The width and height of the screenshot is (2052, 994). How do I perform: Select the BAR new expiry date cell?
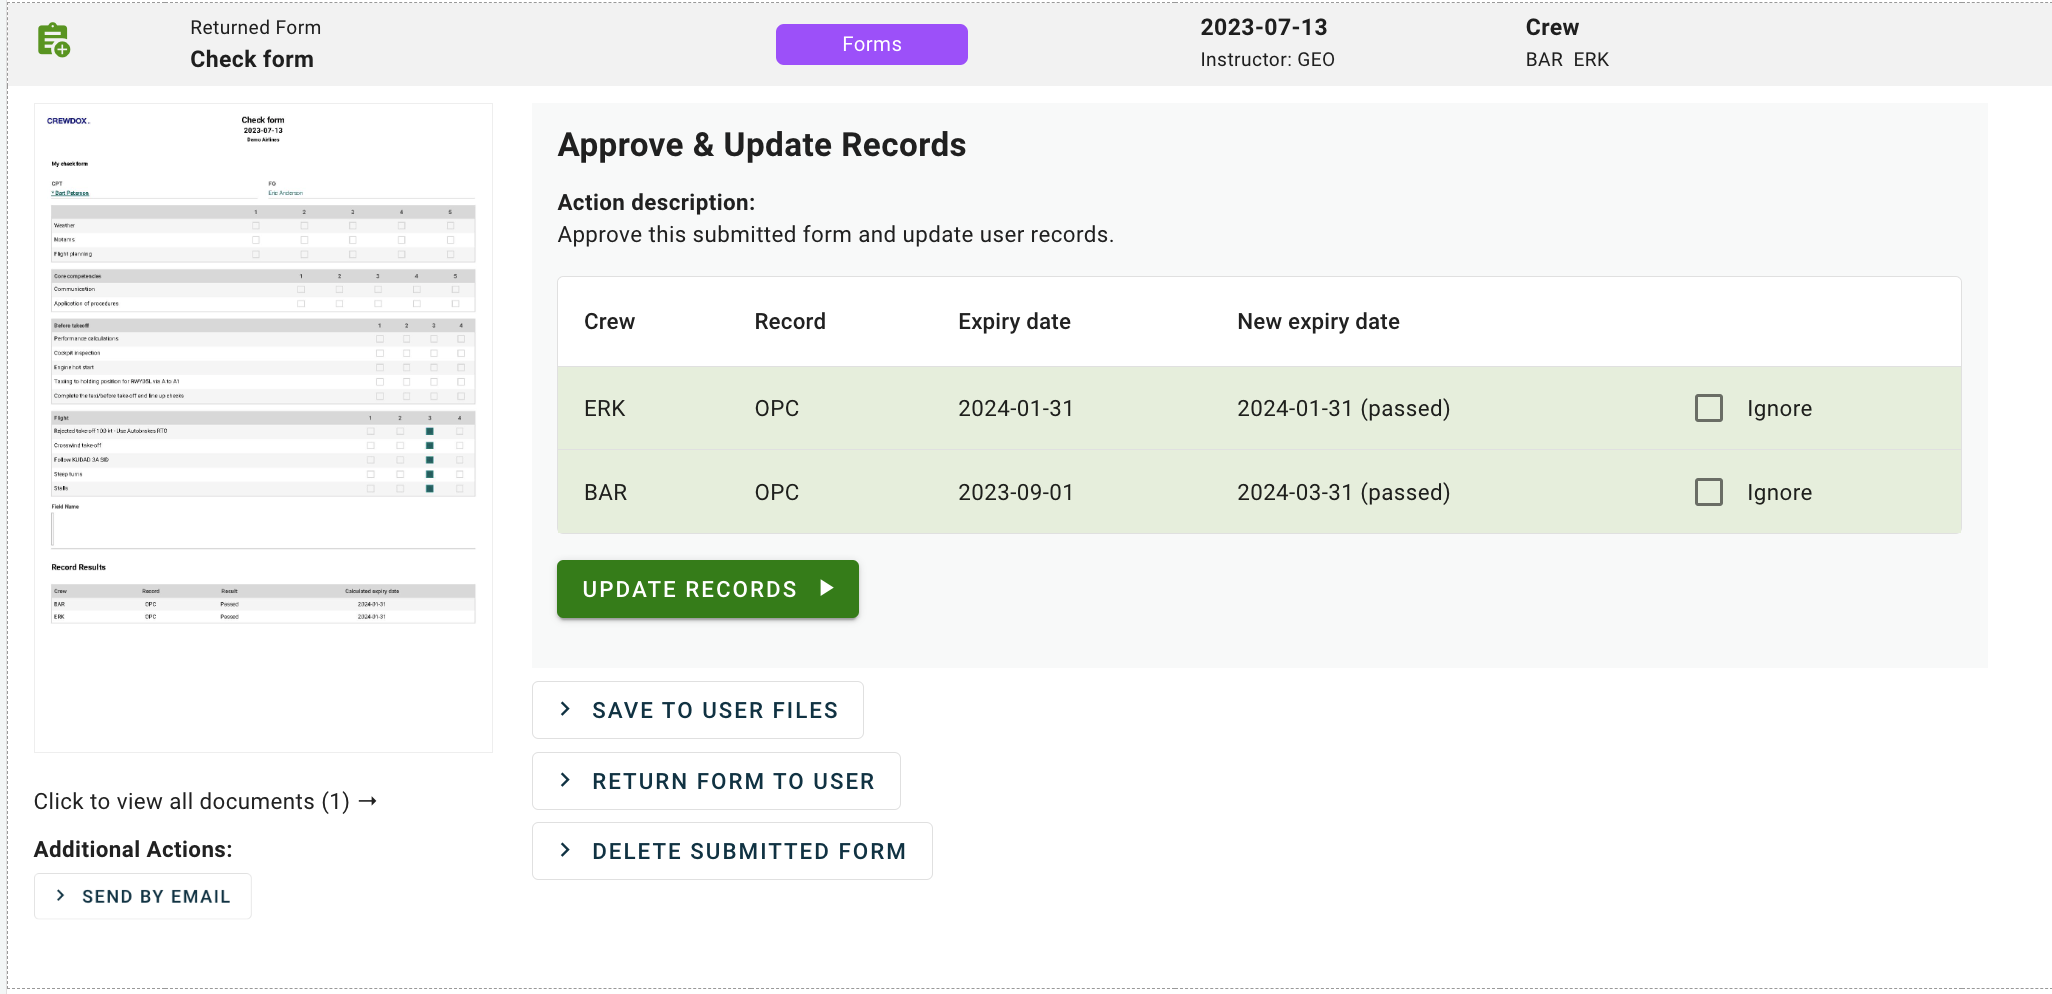pos(1343,492)
